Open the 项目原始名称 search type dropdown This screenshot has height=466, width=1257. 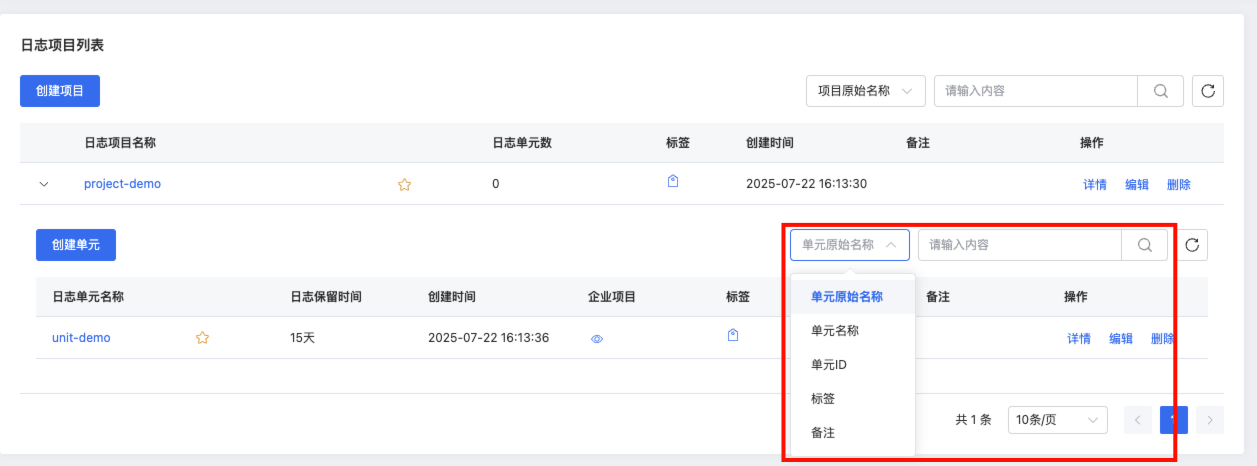coord(866,90)
